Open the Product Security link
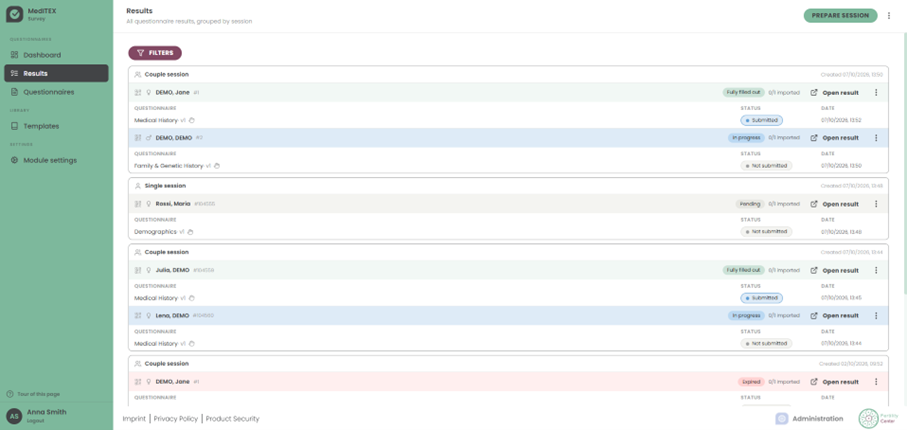The width and height of the screenshot is (907, 430). pos(233,418)
